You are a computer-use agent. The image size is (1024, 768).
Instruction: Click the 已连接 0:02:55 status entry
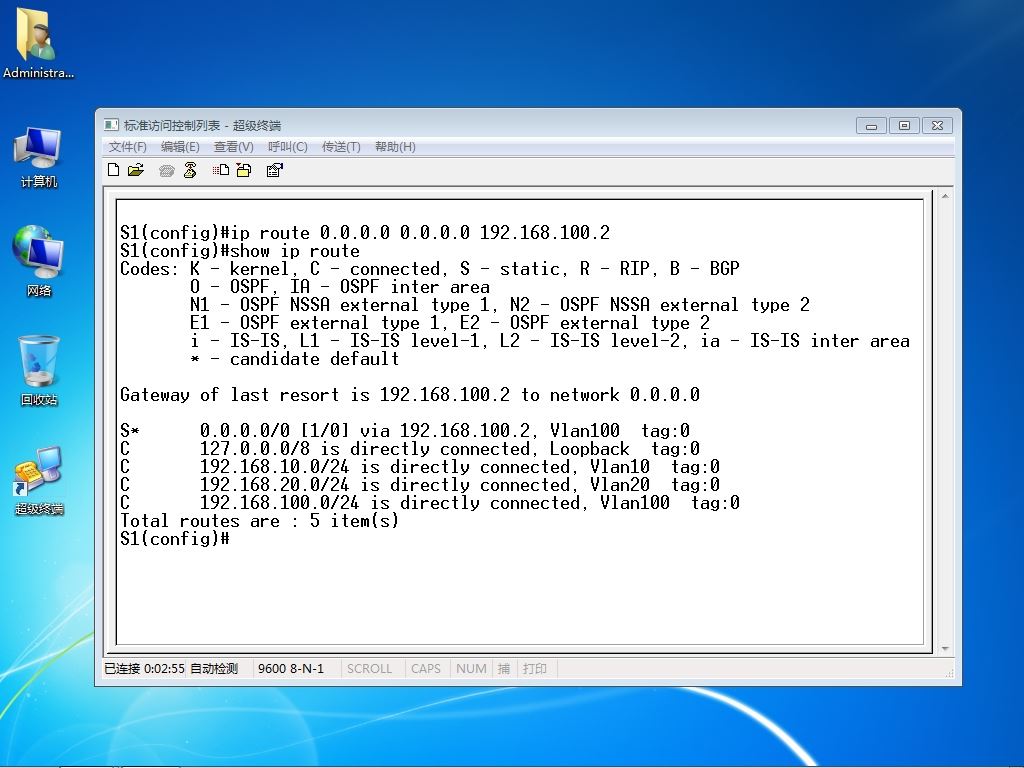[144, 669]
